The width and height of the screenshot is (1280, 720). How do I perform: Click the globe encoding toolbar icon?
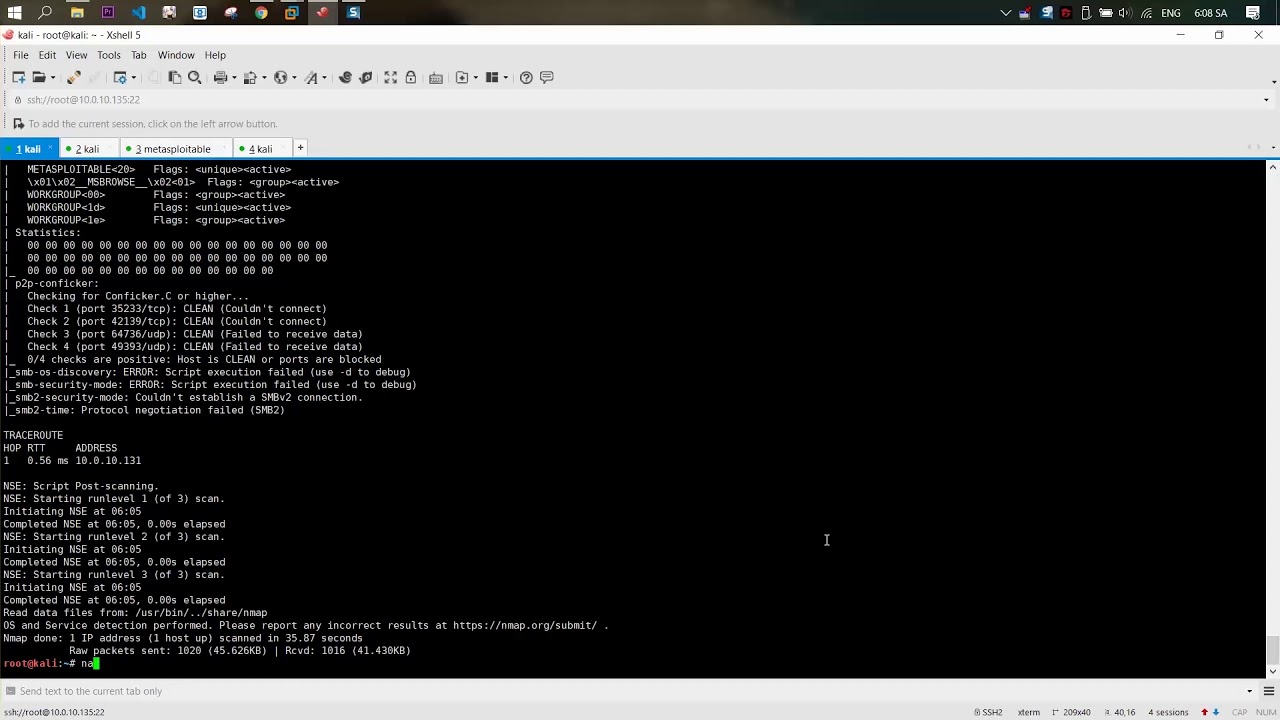tap(280, 77)
